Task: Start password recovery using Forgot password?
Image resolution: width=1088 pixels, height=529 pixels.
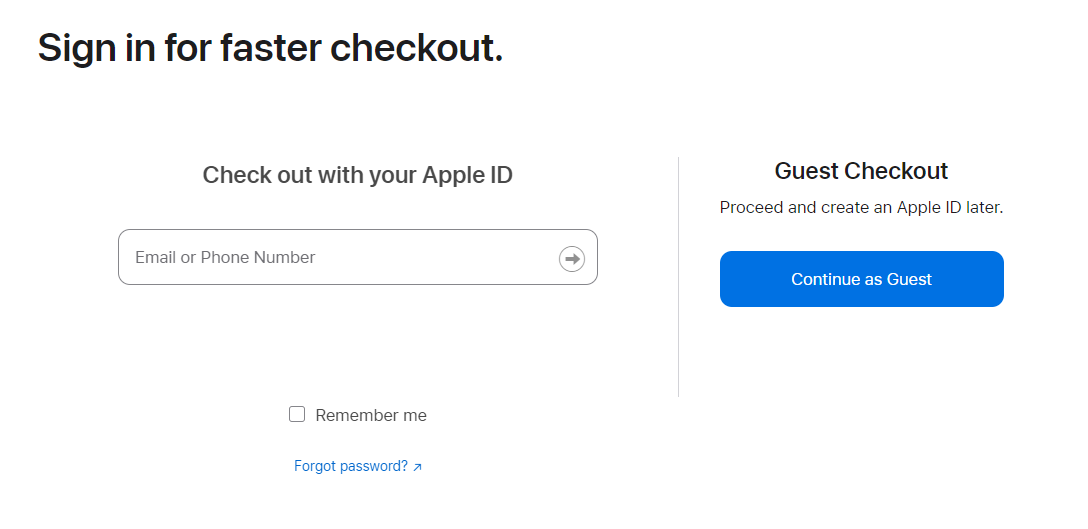Action: click(x=351, y=466)
